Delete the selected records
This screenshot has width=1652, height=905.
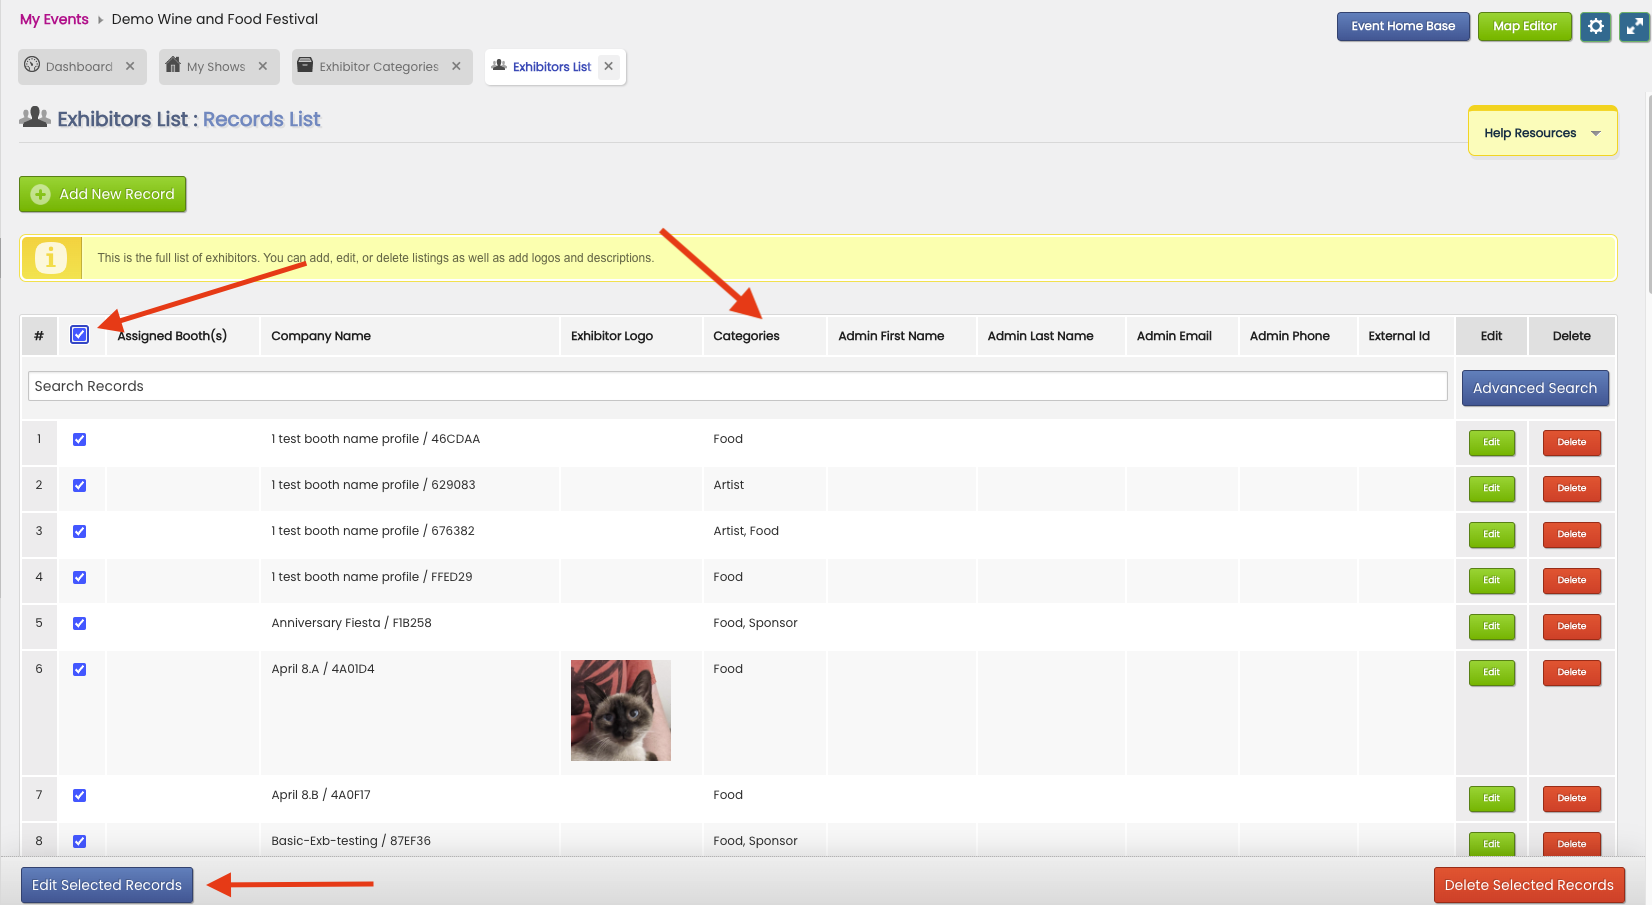1529,885
